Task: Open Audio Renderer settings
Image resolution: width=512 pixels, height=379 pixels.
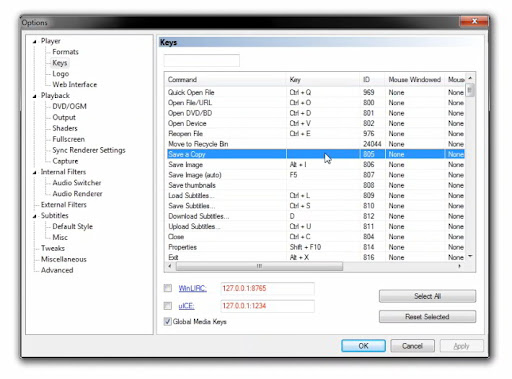Action: (77, 194)
